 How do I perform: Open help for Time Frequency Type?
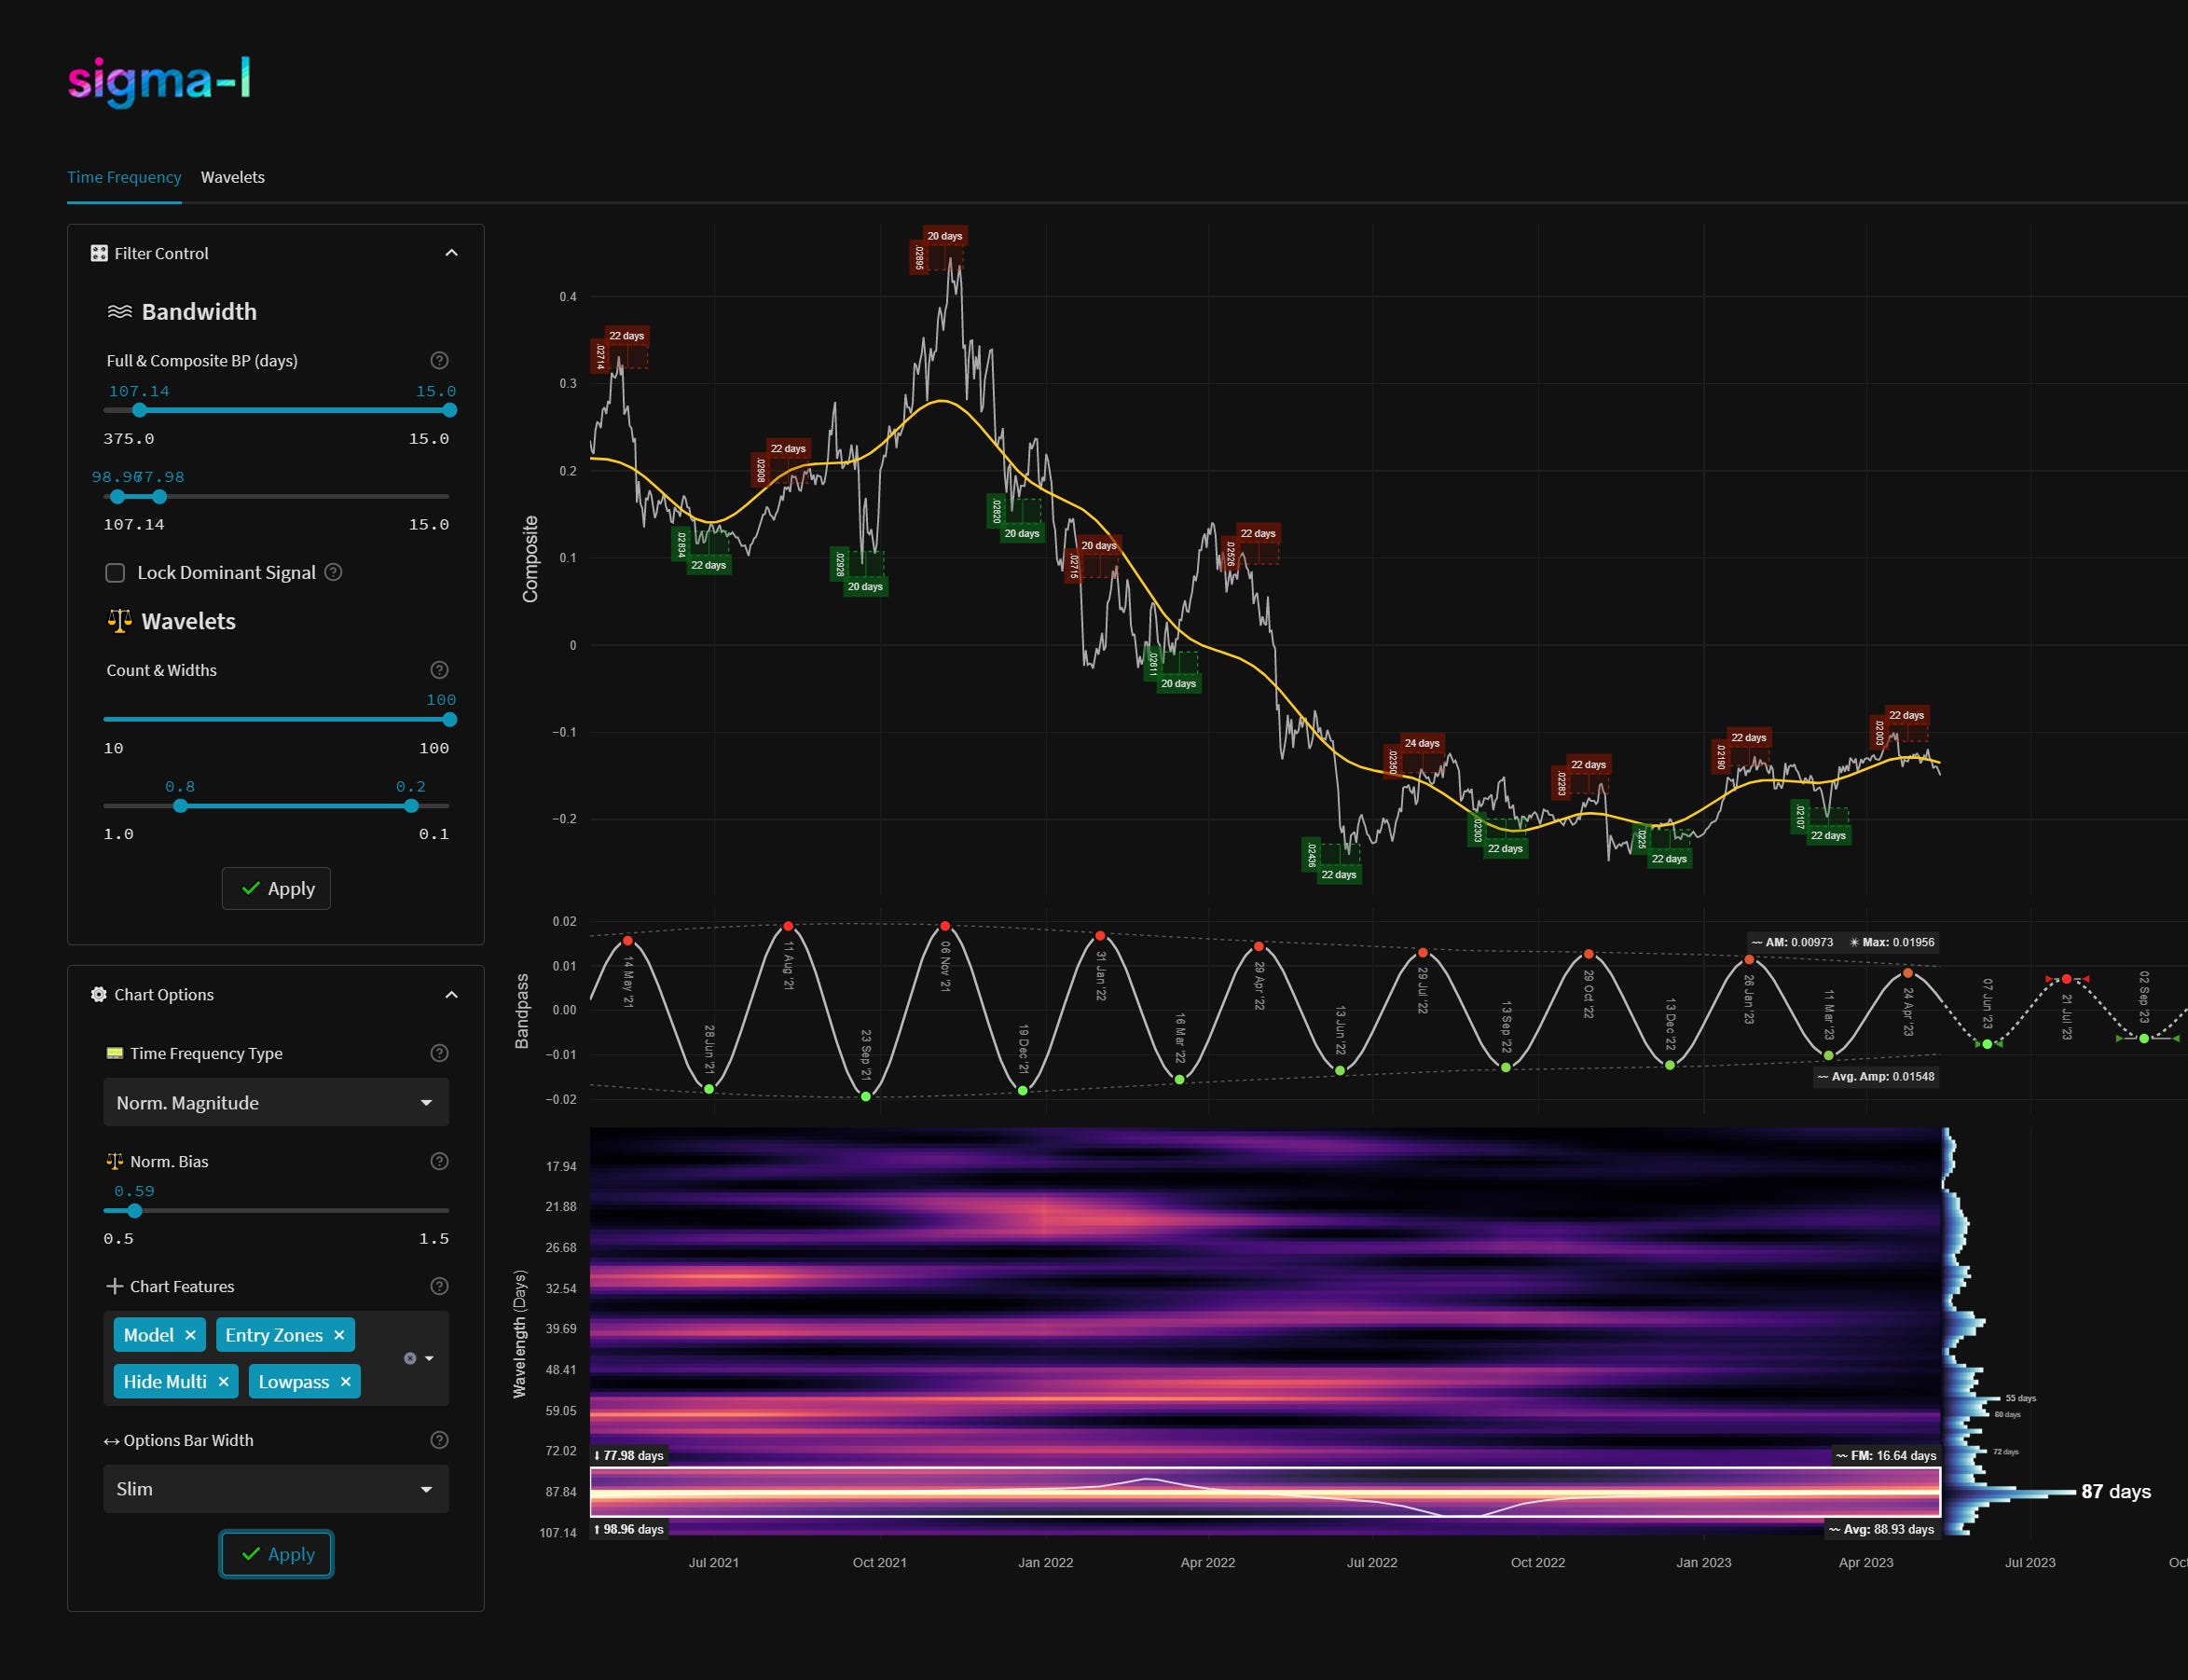click(x=439, y=1053)
